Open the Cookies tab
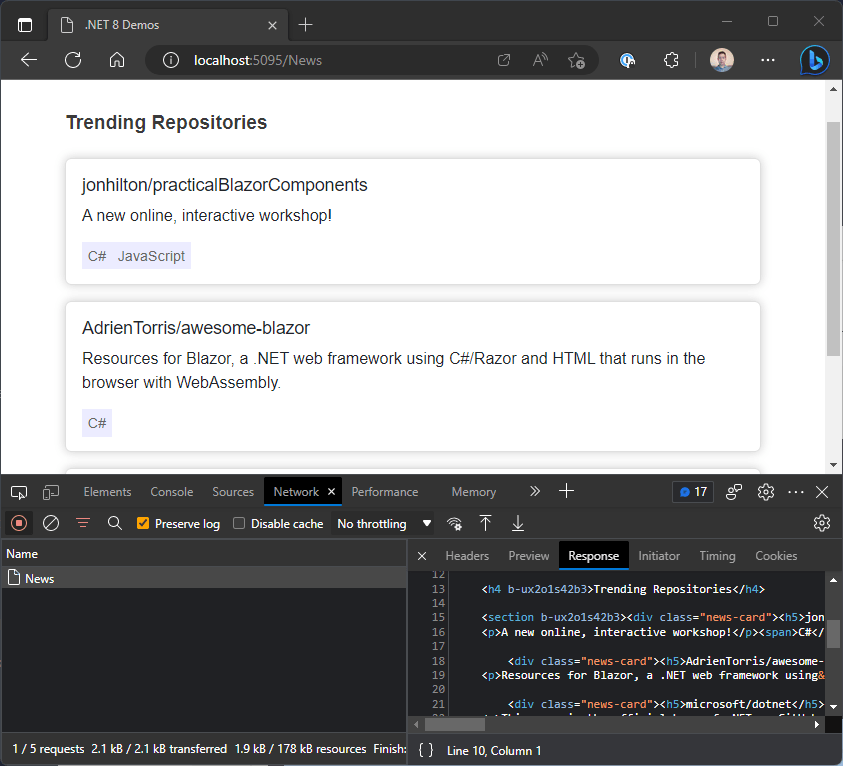 coord(776,556)
